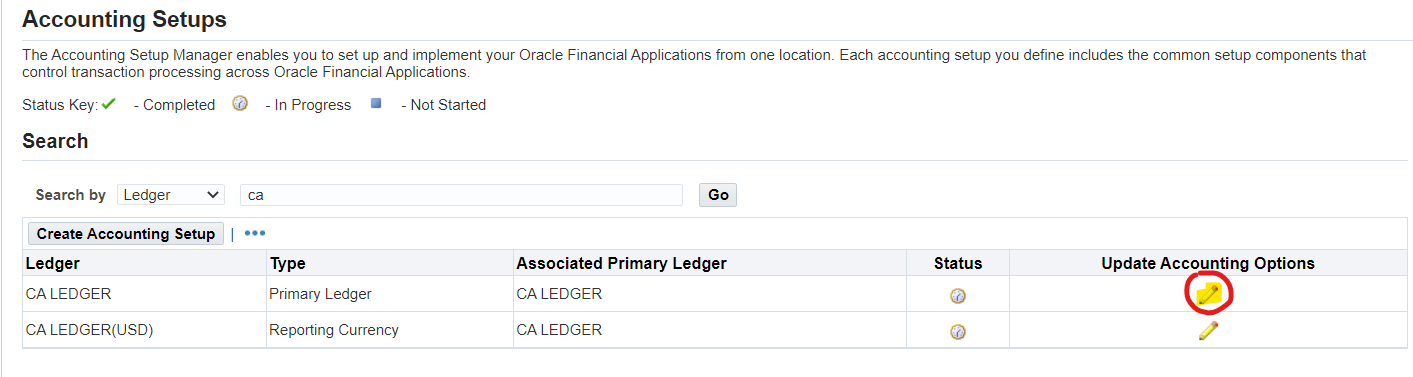Select the Reporting Currency type cell

(x=334, y=330)
